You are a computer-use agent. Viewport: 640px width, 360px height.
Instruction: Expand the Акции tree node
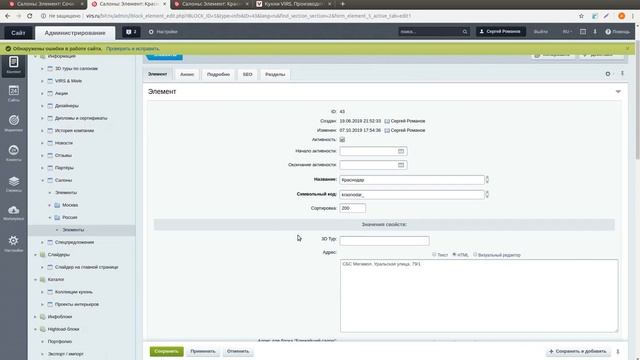click(x=42, y=93)
